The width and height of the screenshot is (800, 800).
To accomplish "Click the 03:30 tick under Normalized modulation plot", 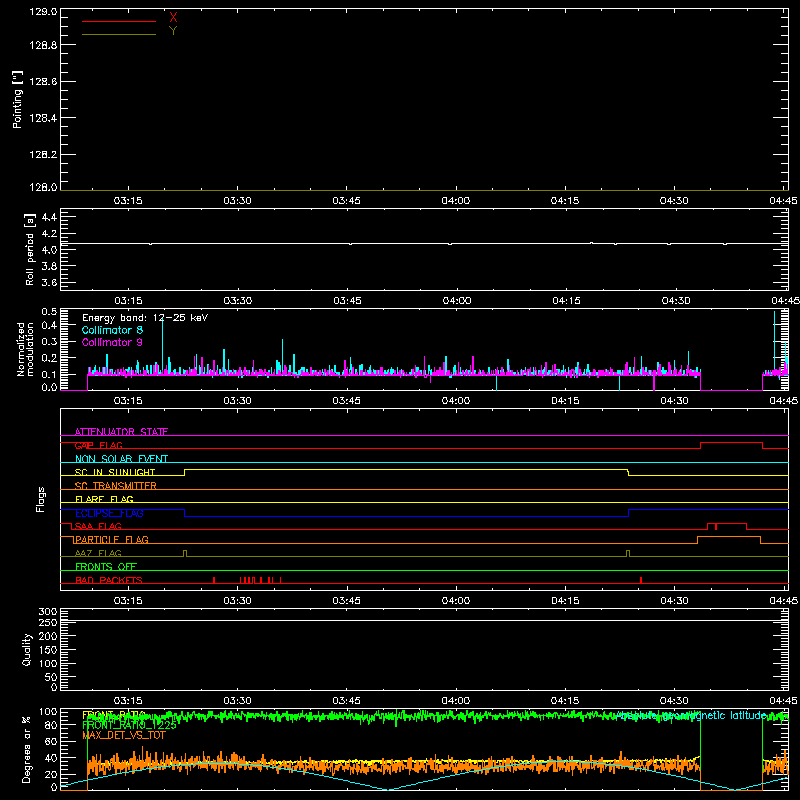I will tap(237, 401).
